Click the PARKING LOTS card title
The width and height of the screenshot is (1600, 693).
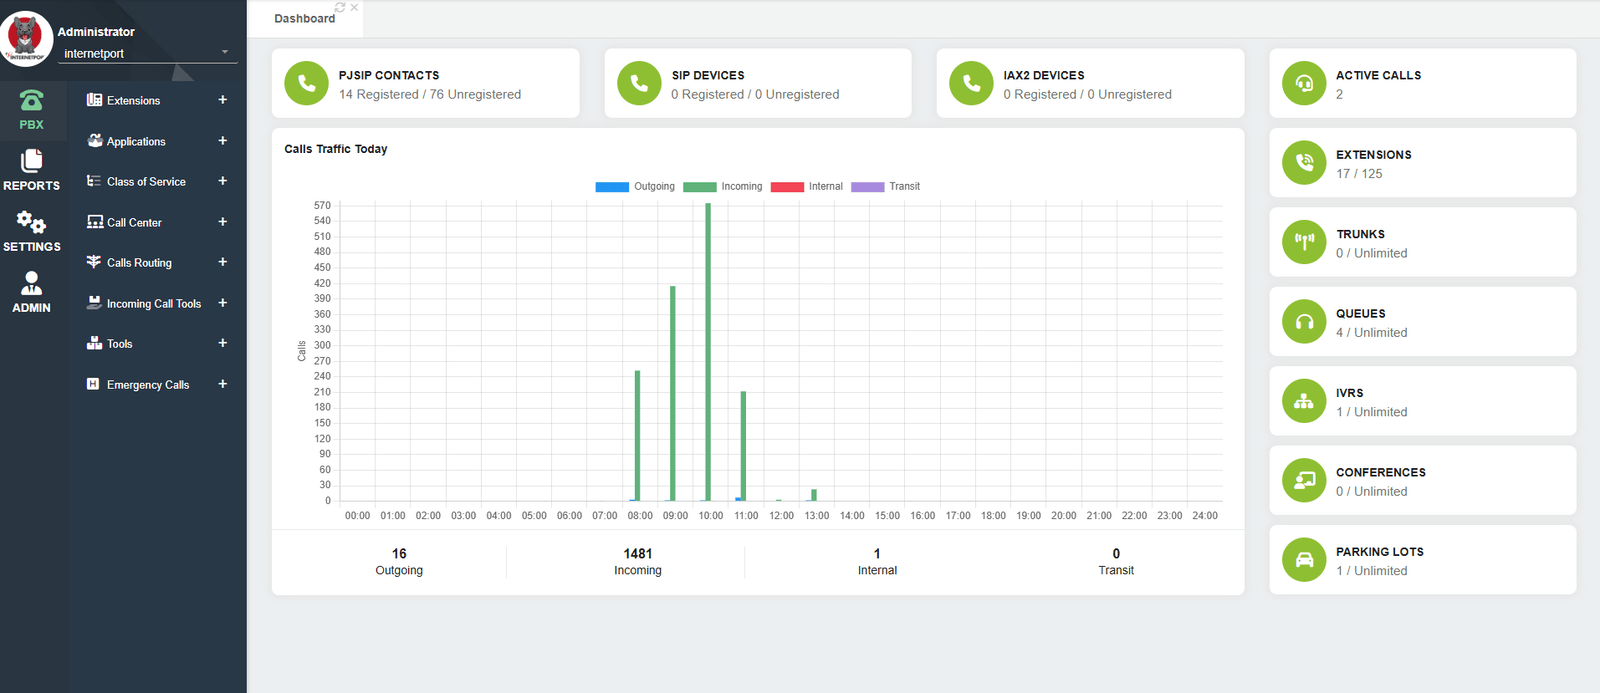[x=1380, y=552]
